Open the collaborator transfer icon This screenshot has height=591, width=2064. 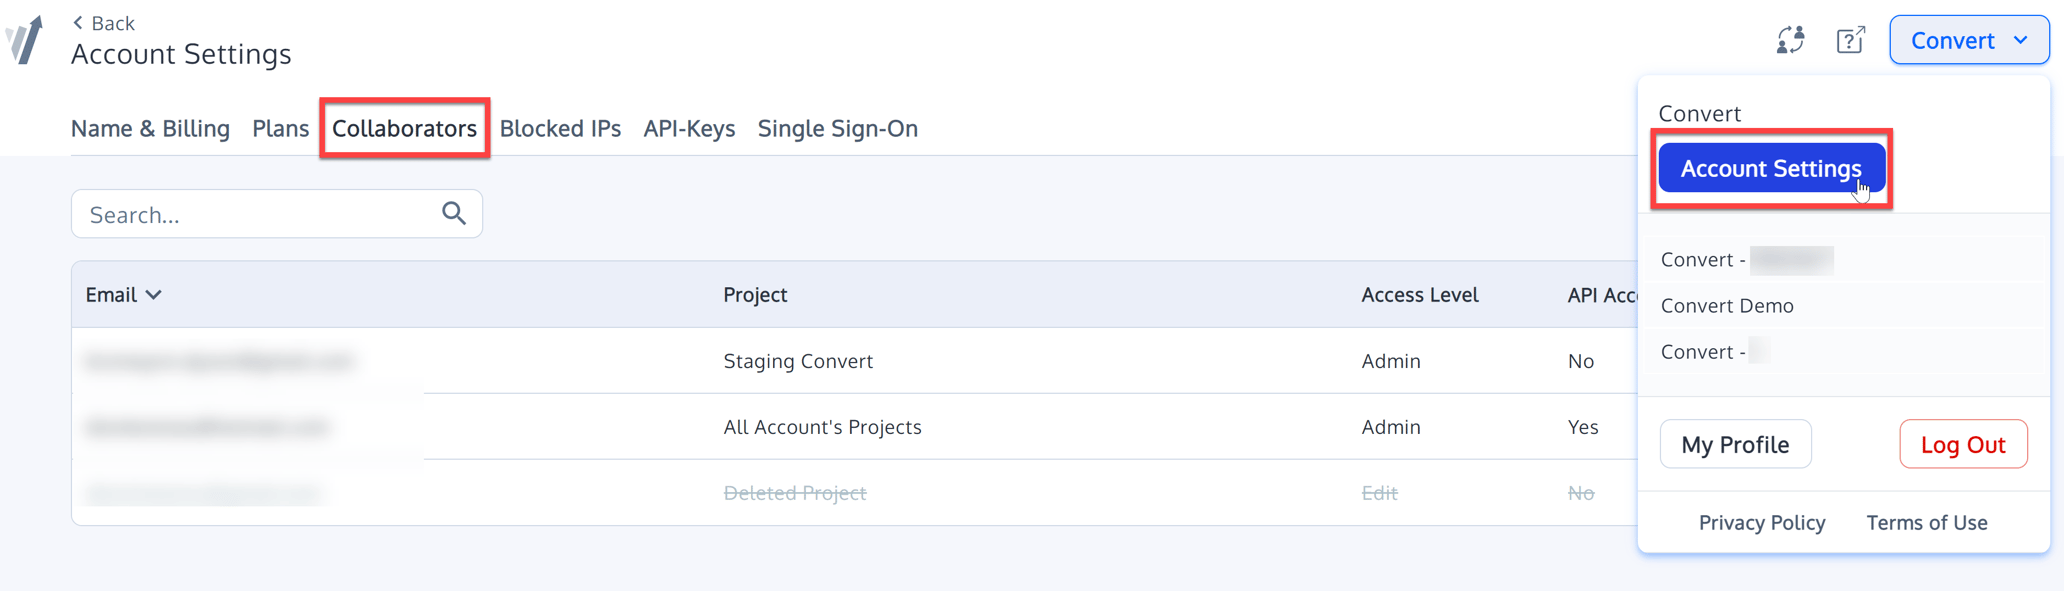1789,39
